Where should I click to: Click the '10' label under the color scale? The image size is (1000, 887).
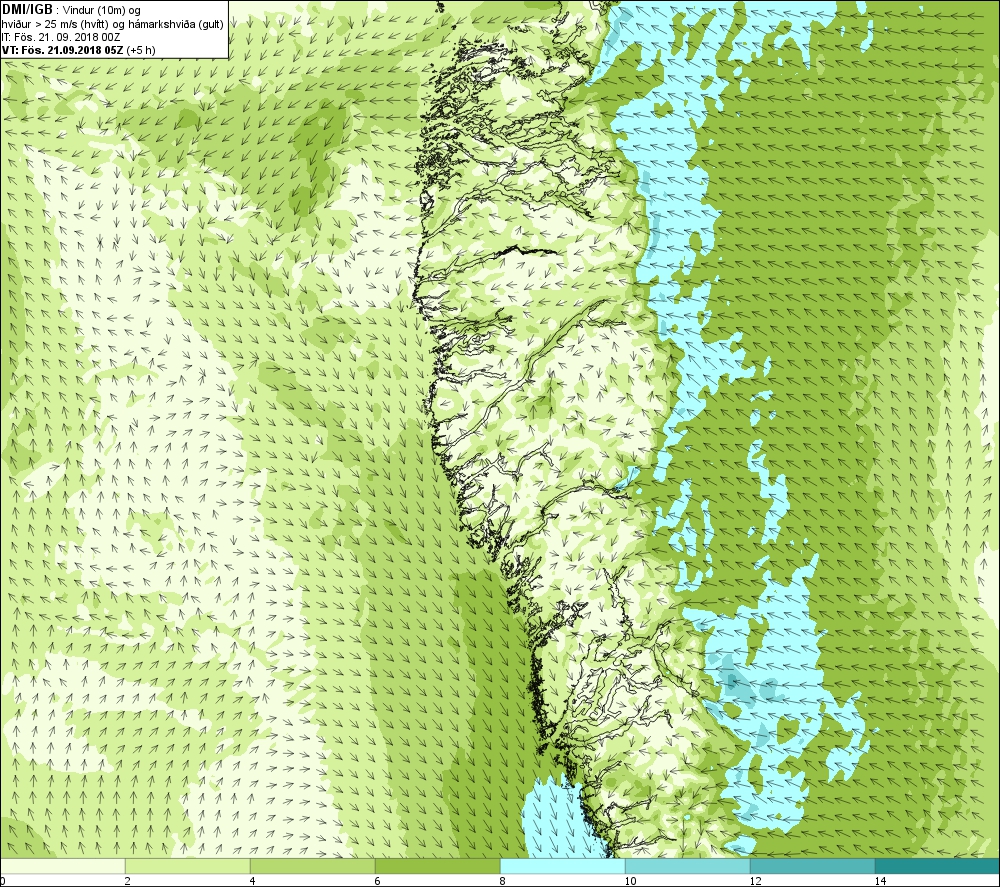[630, 881]
